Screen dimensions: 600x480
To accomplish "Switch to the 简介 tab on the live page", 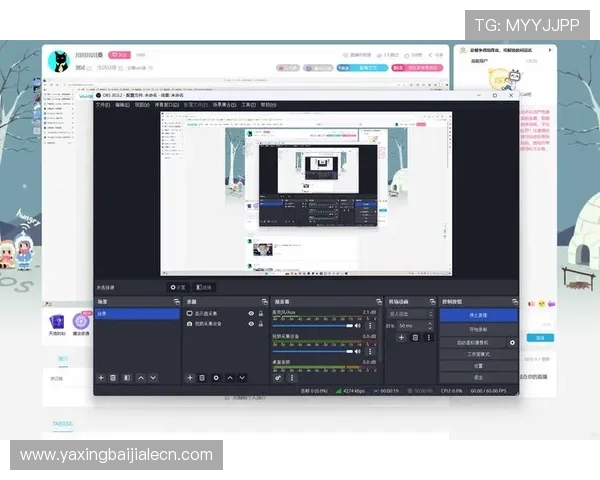I will (x=63, y=359).
